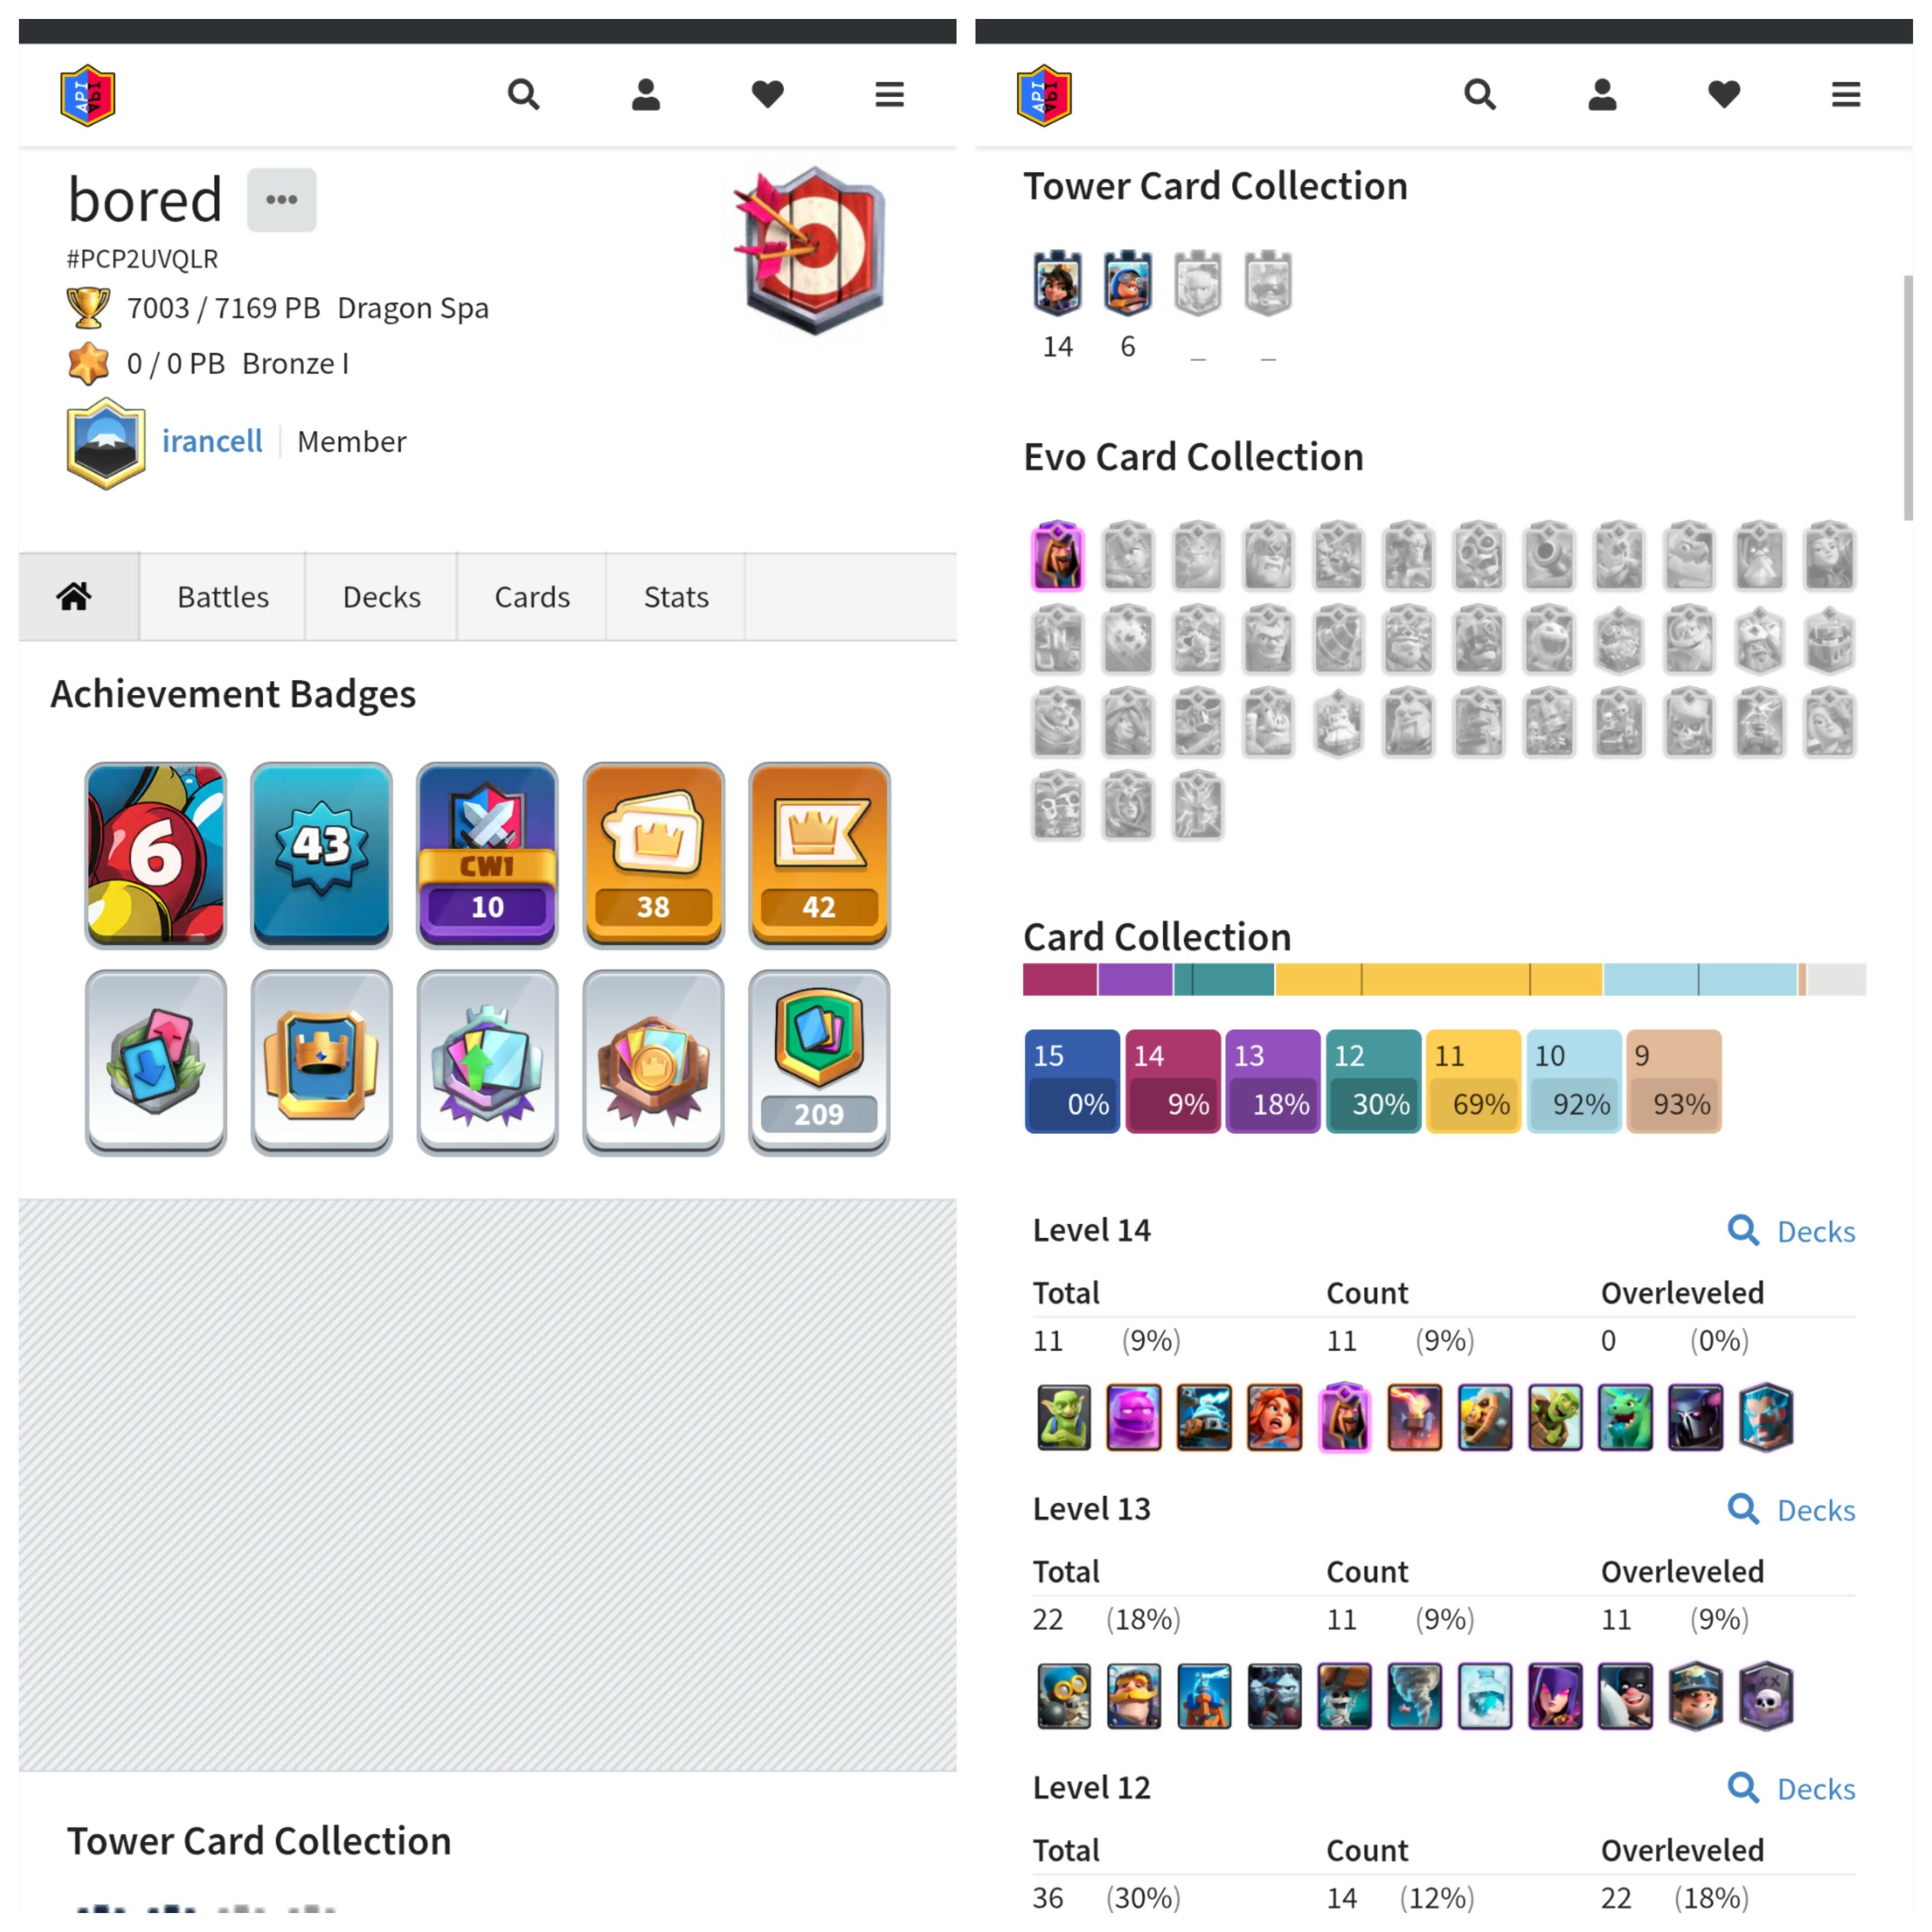Click the evolved purple card in Evo collection
Viewport: 1932px width, 1932px height.
1058,556
